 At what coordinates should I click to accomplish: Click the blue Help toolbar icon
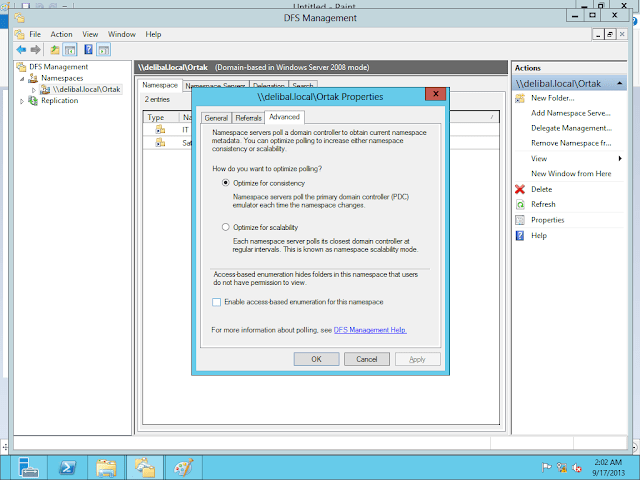coord(88,49)
